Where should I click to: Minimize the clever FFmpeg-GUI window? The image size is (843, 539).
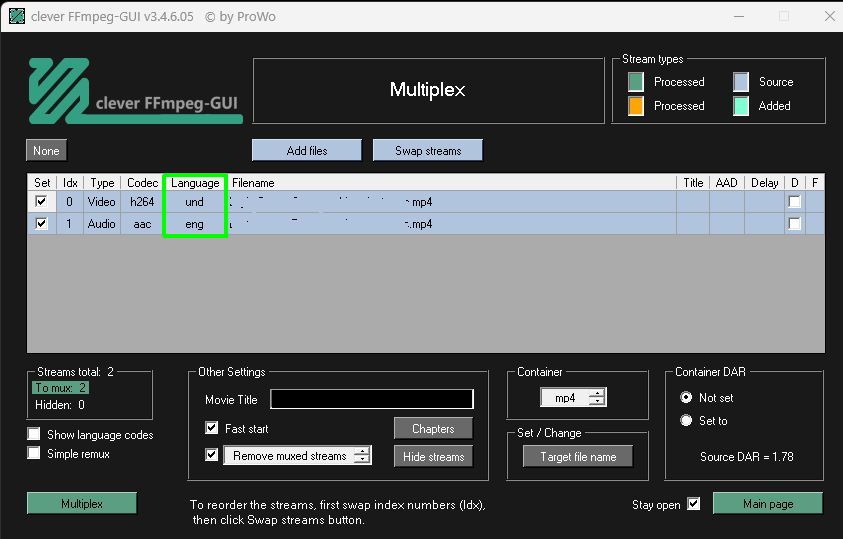pos(739,17)
